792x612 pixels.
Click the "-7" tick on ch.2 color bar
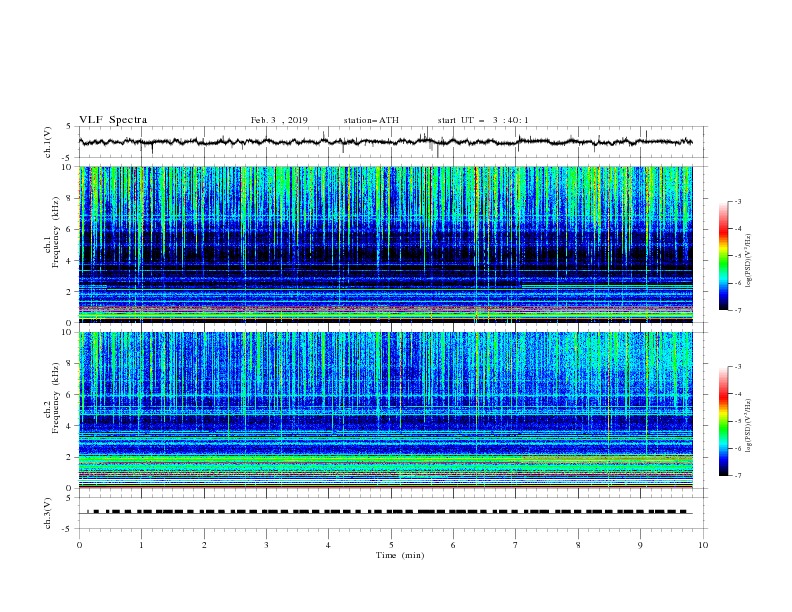tap(737, 476)
